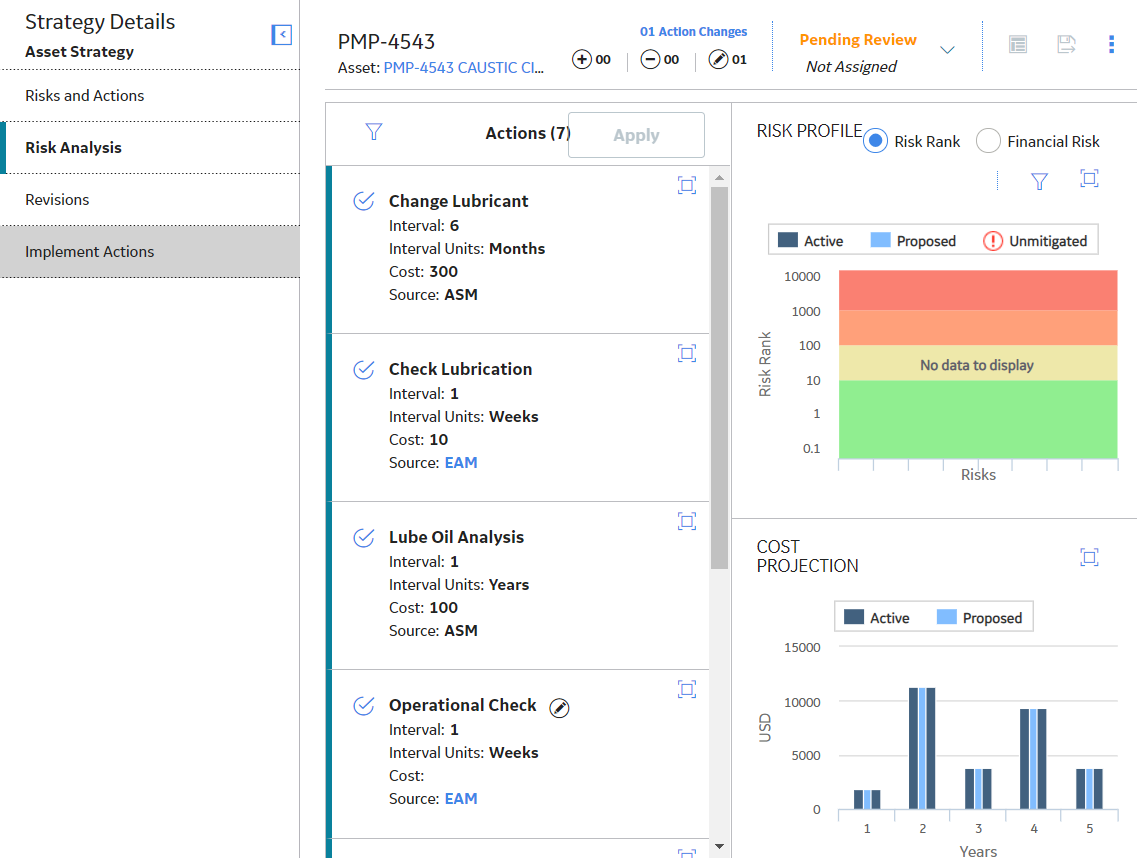Open the Implement Actions section
Image resolution: width=1137 pixels, height=858 pixels.
coord(150,252)
